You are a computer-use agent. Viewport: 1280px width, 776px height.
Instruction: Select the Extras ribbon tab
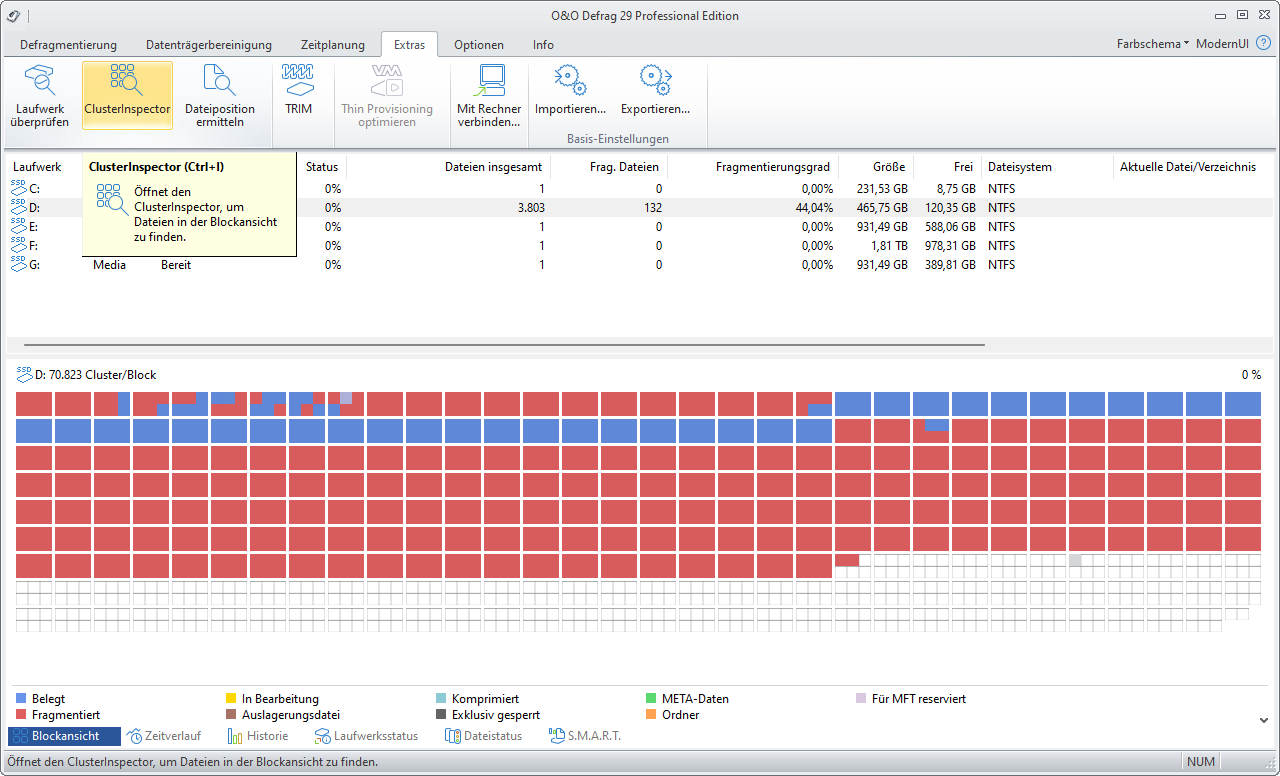[x=409, y=45]
